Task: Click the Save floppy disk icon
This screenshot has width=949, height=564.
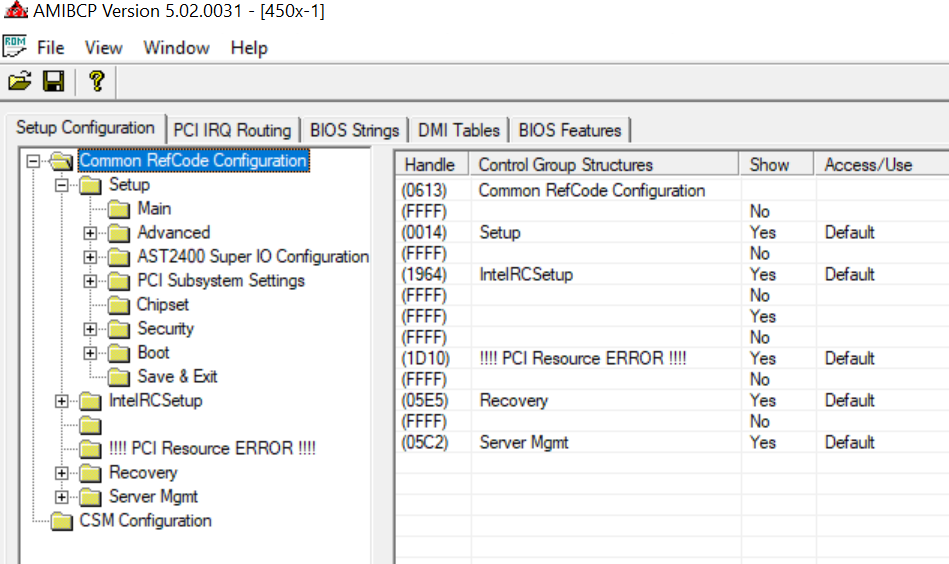Action: [54, 81]
